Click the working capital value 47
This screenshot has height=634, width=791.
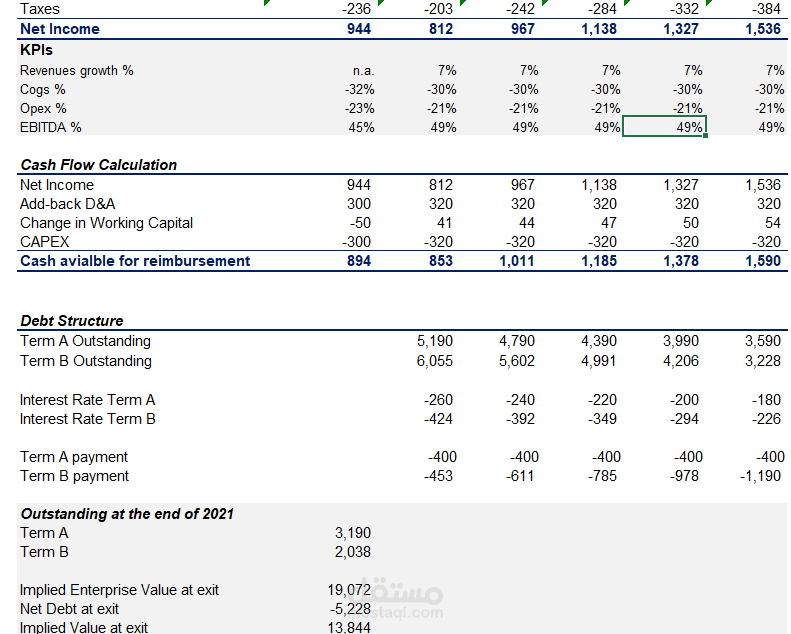point(608,223)
